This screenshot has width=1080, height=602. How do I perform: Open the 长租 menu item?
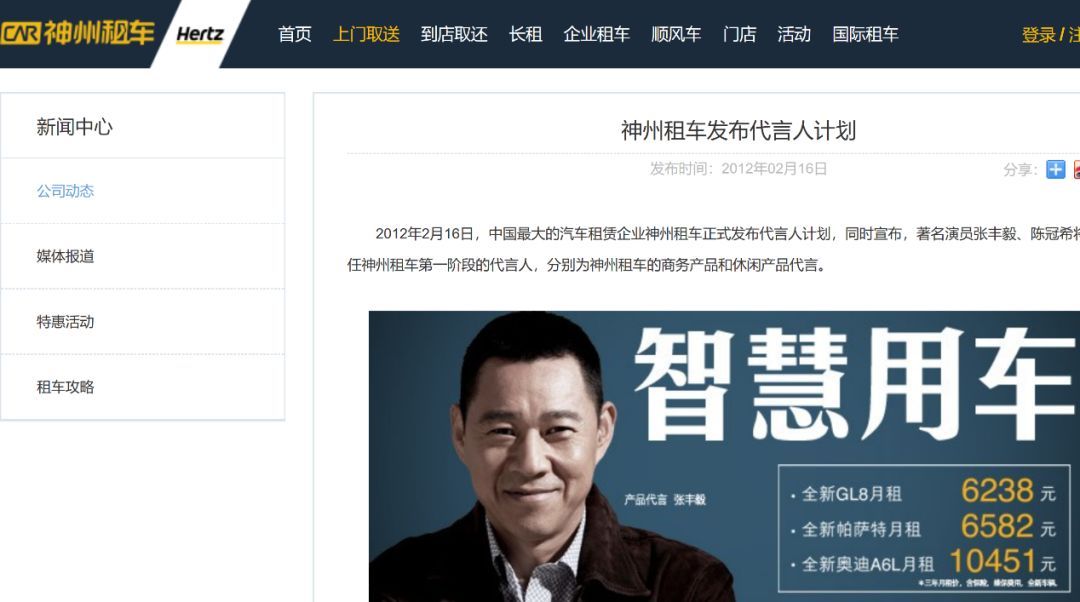526,34
